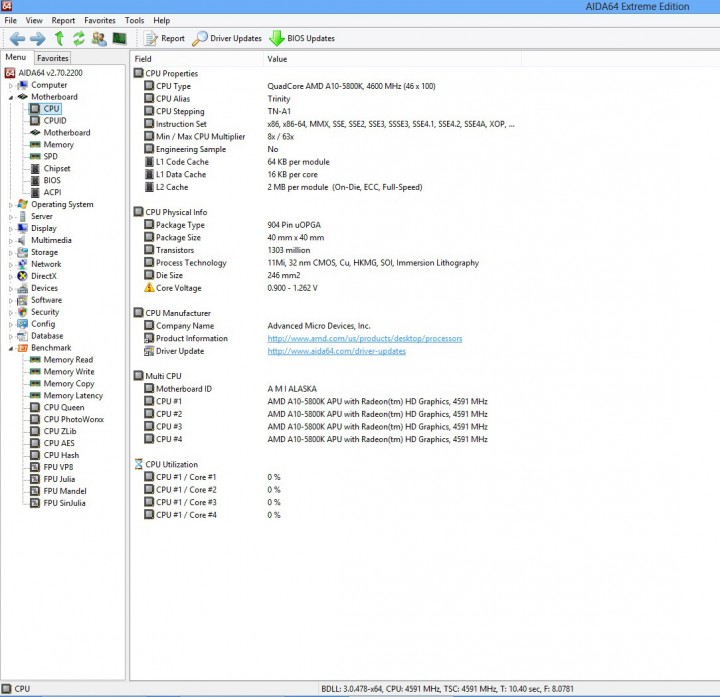Open the Memory tree item

coord(52,145)
